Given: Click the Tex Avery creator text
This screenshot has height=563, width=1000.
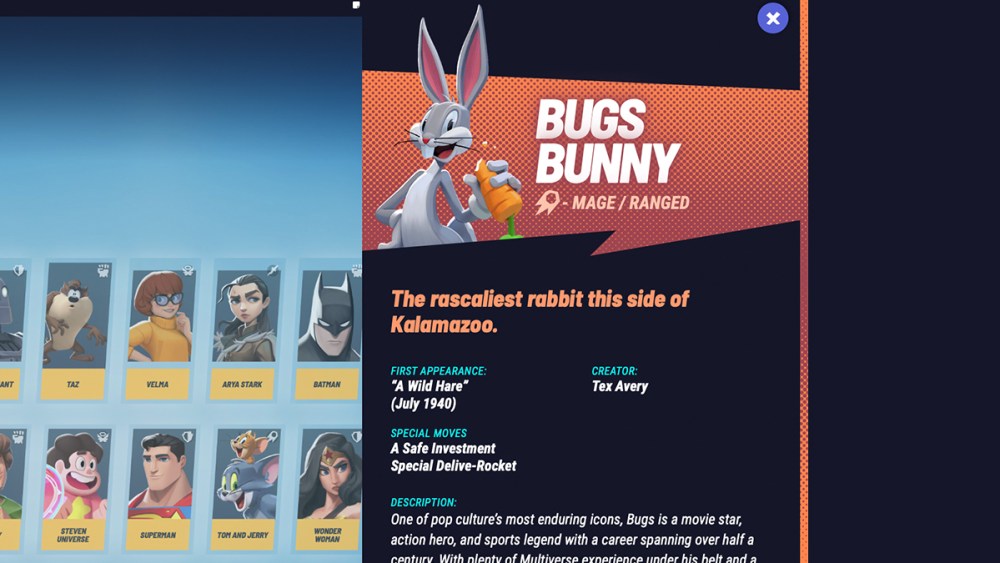Looking at the screenshot, I should (620, 386).
